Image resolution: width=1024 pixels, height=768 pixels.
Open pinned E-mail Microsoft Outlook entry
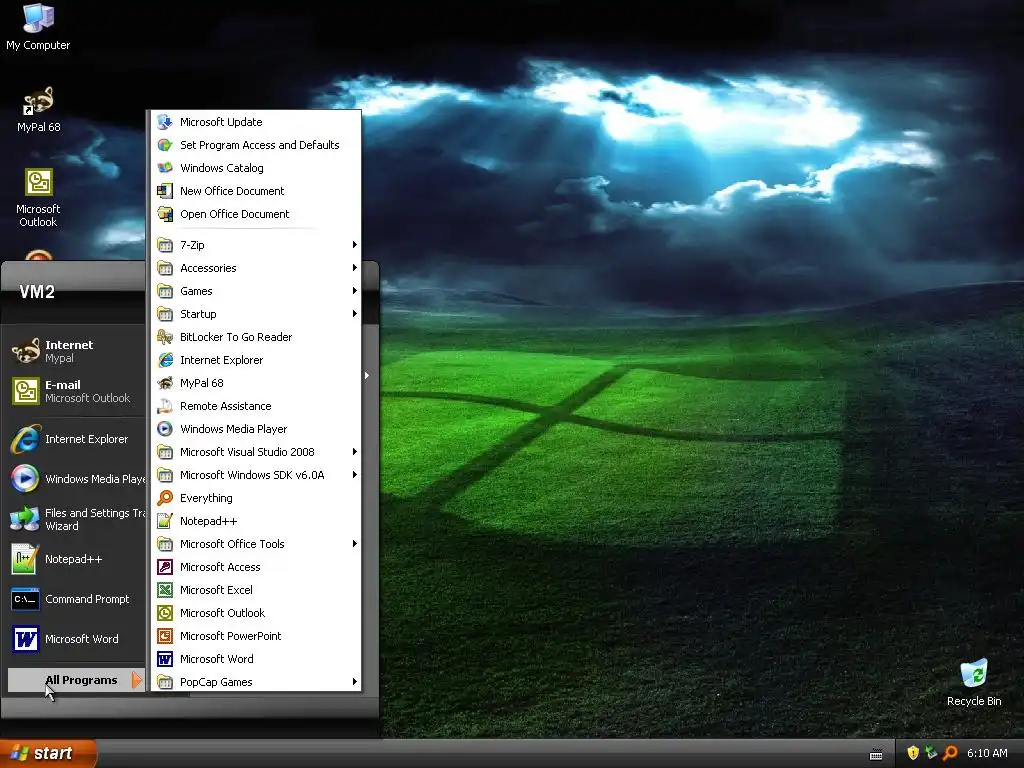pos(75,391)
